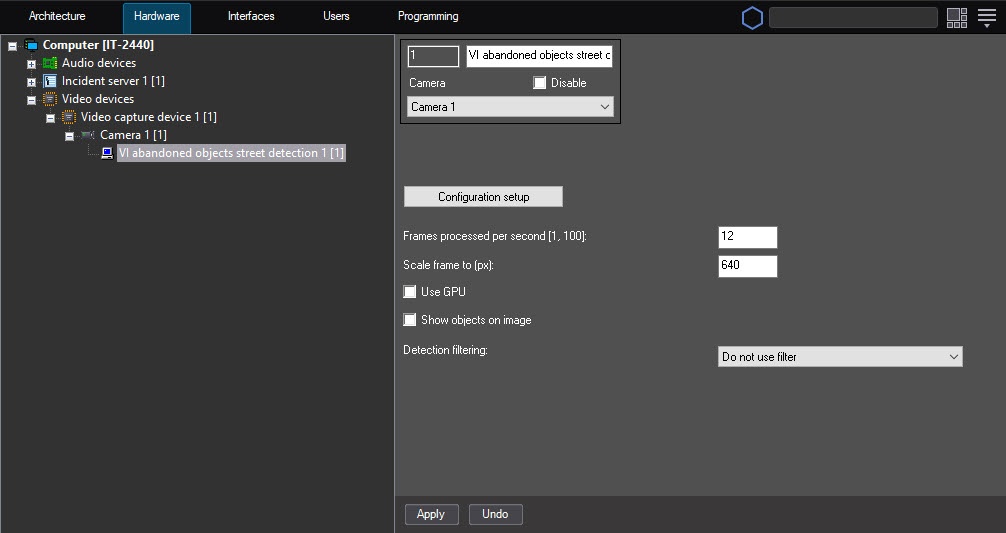1006x533 pixels.
Task: Click the Apply button
Action: [x=431, y=514]
